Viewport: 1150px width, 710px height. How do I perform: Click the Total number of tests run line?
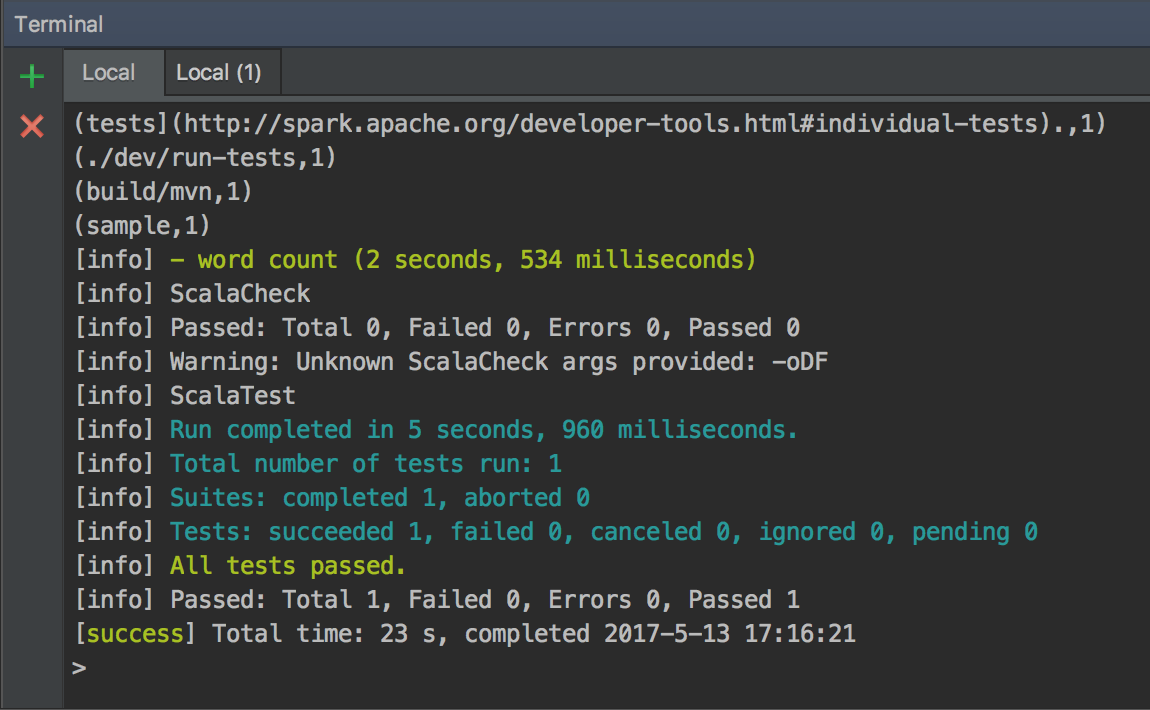(318, 464)
